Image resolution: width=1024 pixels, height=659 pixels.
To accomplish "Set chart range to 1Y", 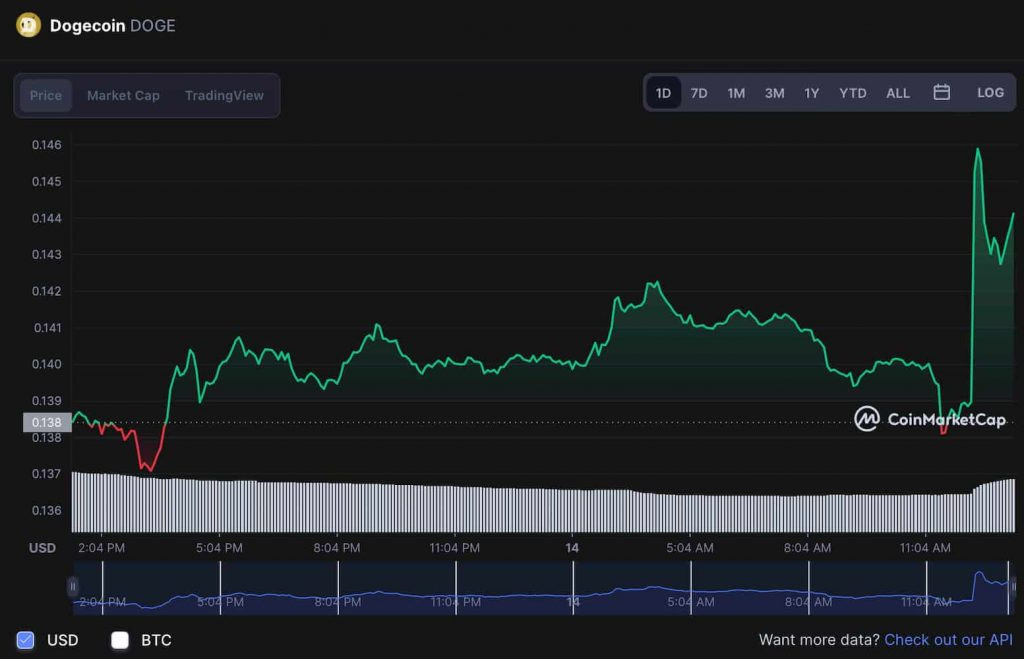I will pos(812,93).
